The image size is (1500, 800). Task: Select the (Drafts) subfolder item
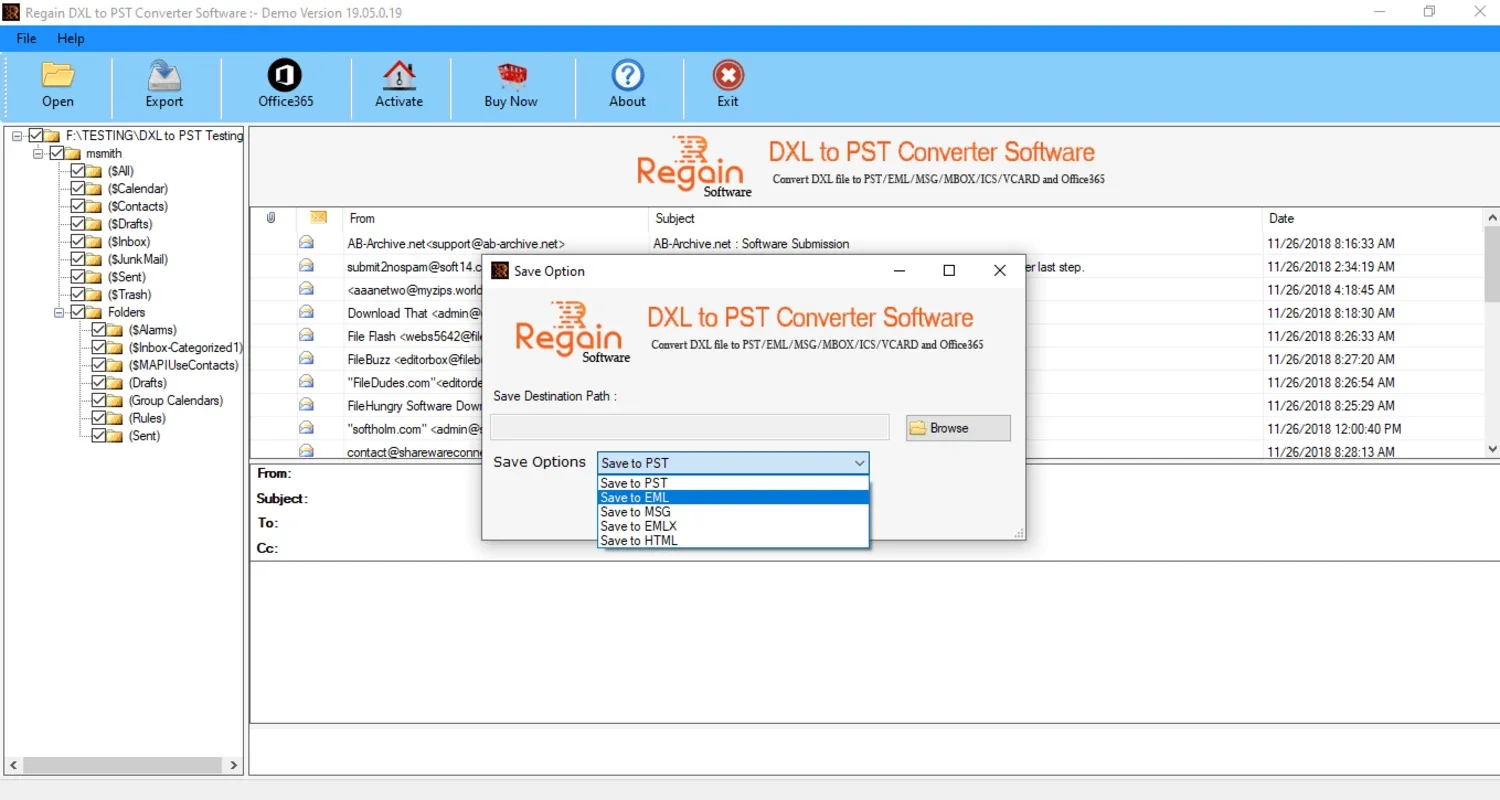point(147,383)
